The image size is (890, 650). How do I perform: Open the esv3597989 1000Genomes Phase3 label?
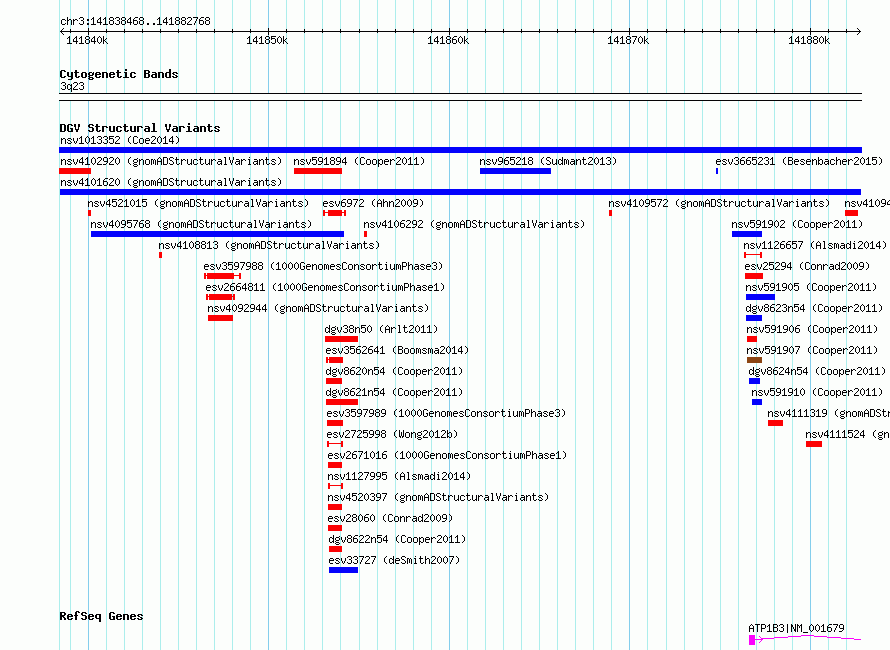click(446, 413)
